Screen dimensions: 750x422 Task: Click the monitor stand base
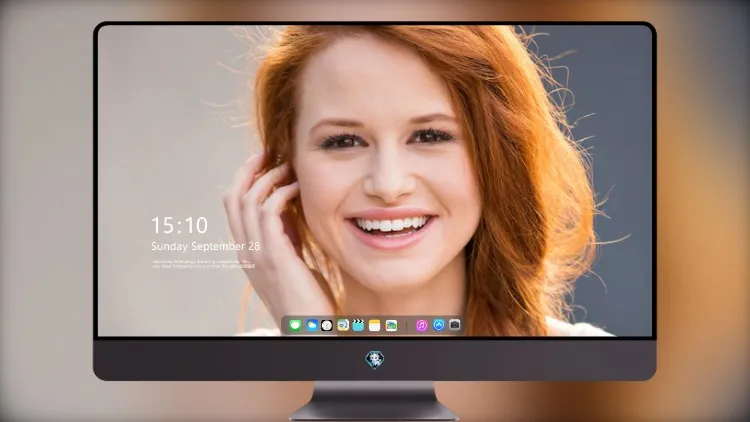pos(375,402)
